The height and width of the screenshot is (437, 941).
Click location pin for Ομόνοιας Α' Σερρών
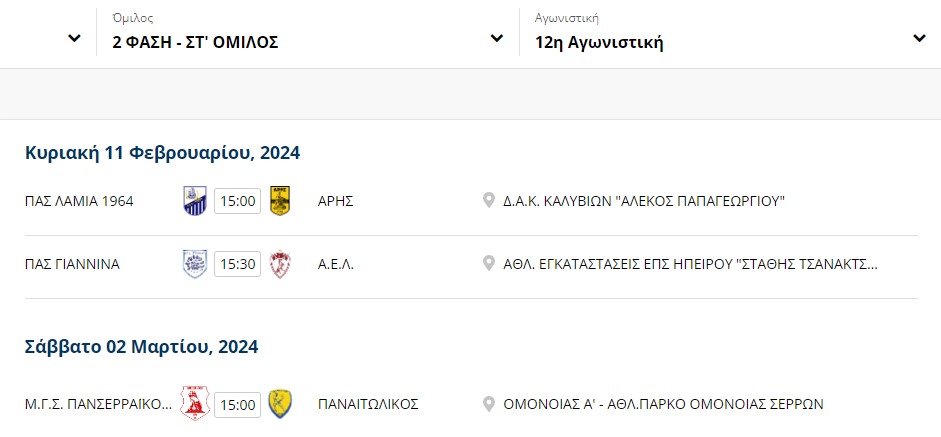coord(489,404)
